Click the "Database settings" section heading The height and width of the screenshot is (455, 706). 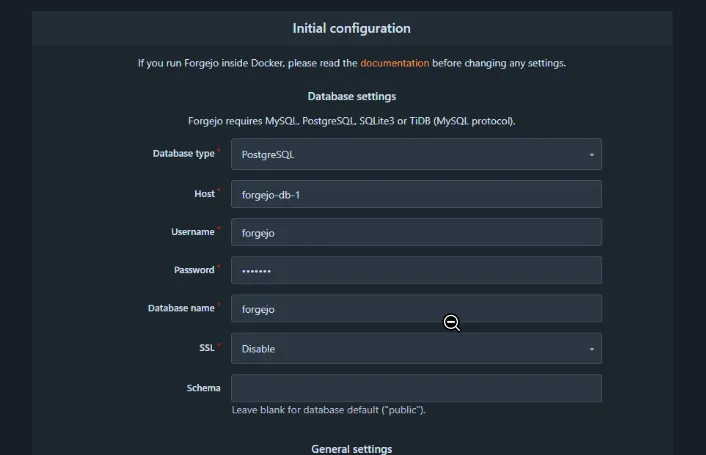[351, 96]
